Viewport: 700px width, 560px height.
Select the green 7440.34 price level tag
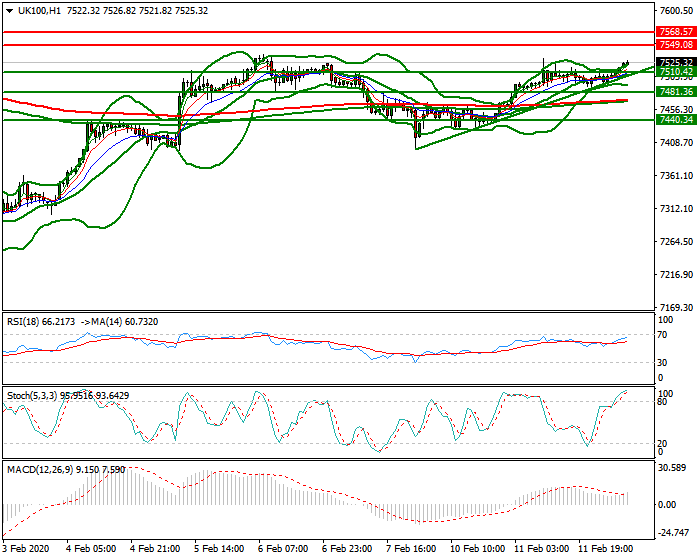point(676,120)
